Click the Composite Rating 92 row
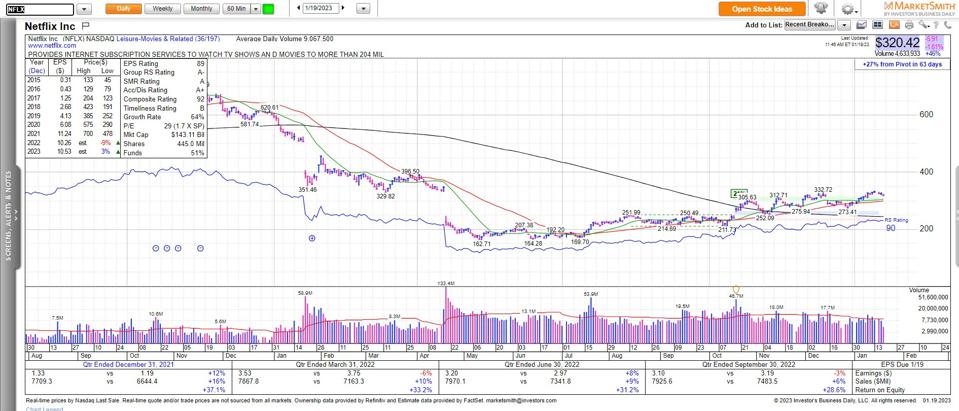This screenshot has height=411, width=959. (163, 99)
